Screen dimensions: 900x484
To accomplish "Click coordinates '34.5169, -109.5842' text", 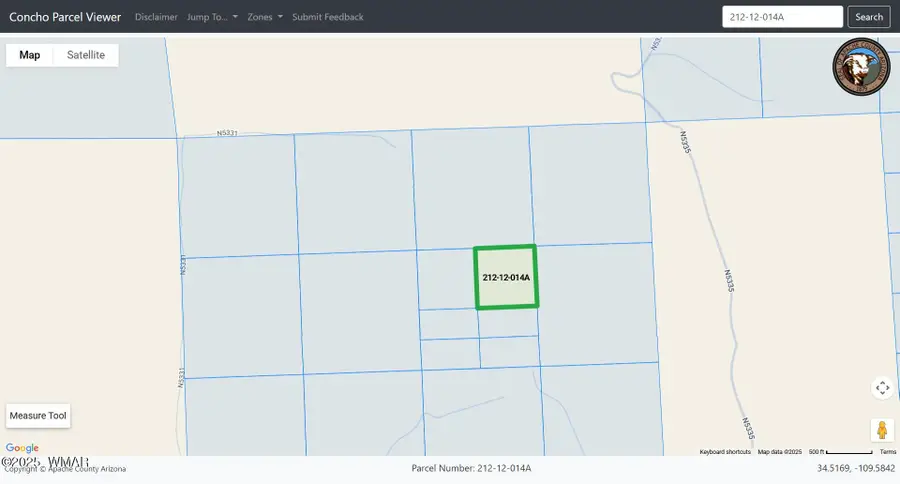I will tap(856, 468).
